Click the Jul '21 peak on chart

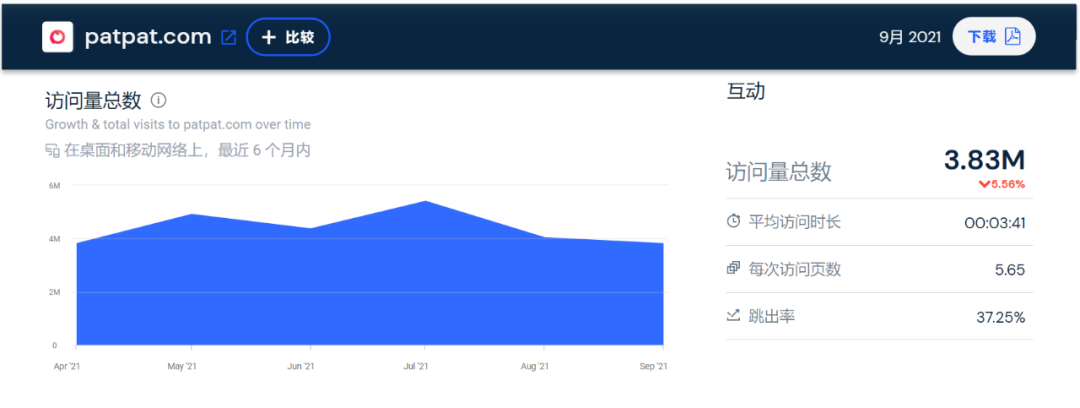(425, 202)
